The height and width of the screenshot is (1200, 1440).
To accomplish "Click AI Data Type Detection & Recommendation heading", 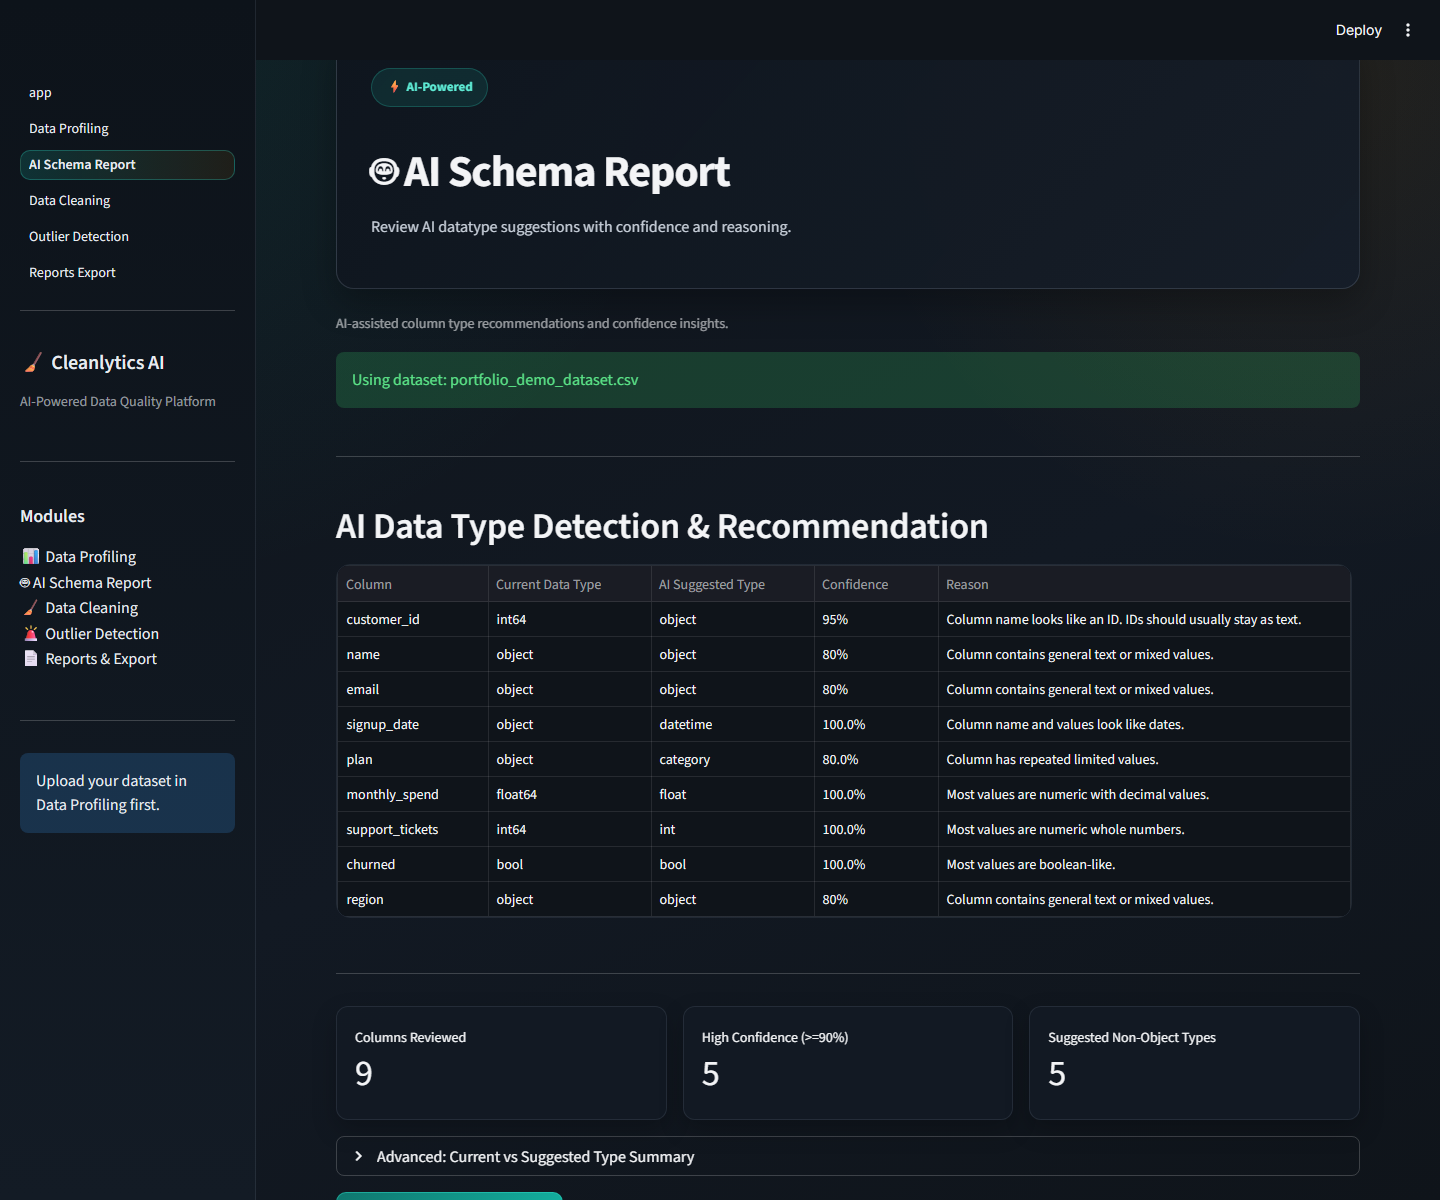I will coord(662,526).
